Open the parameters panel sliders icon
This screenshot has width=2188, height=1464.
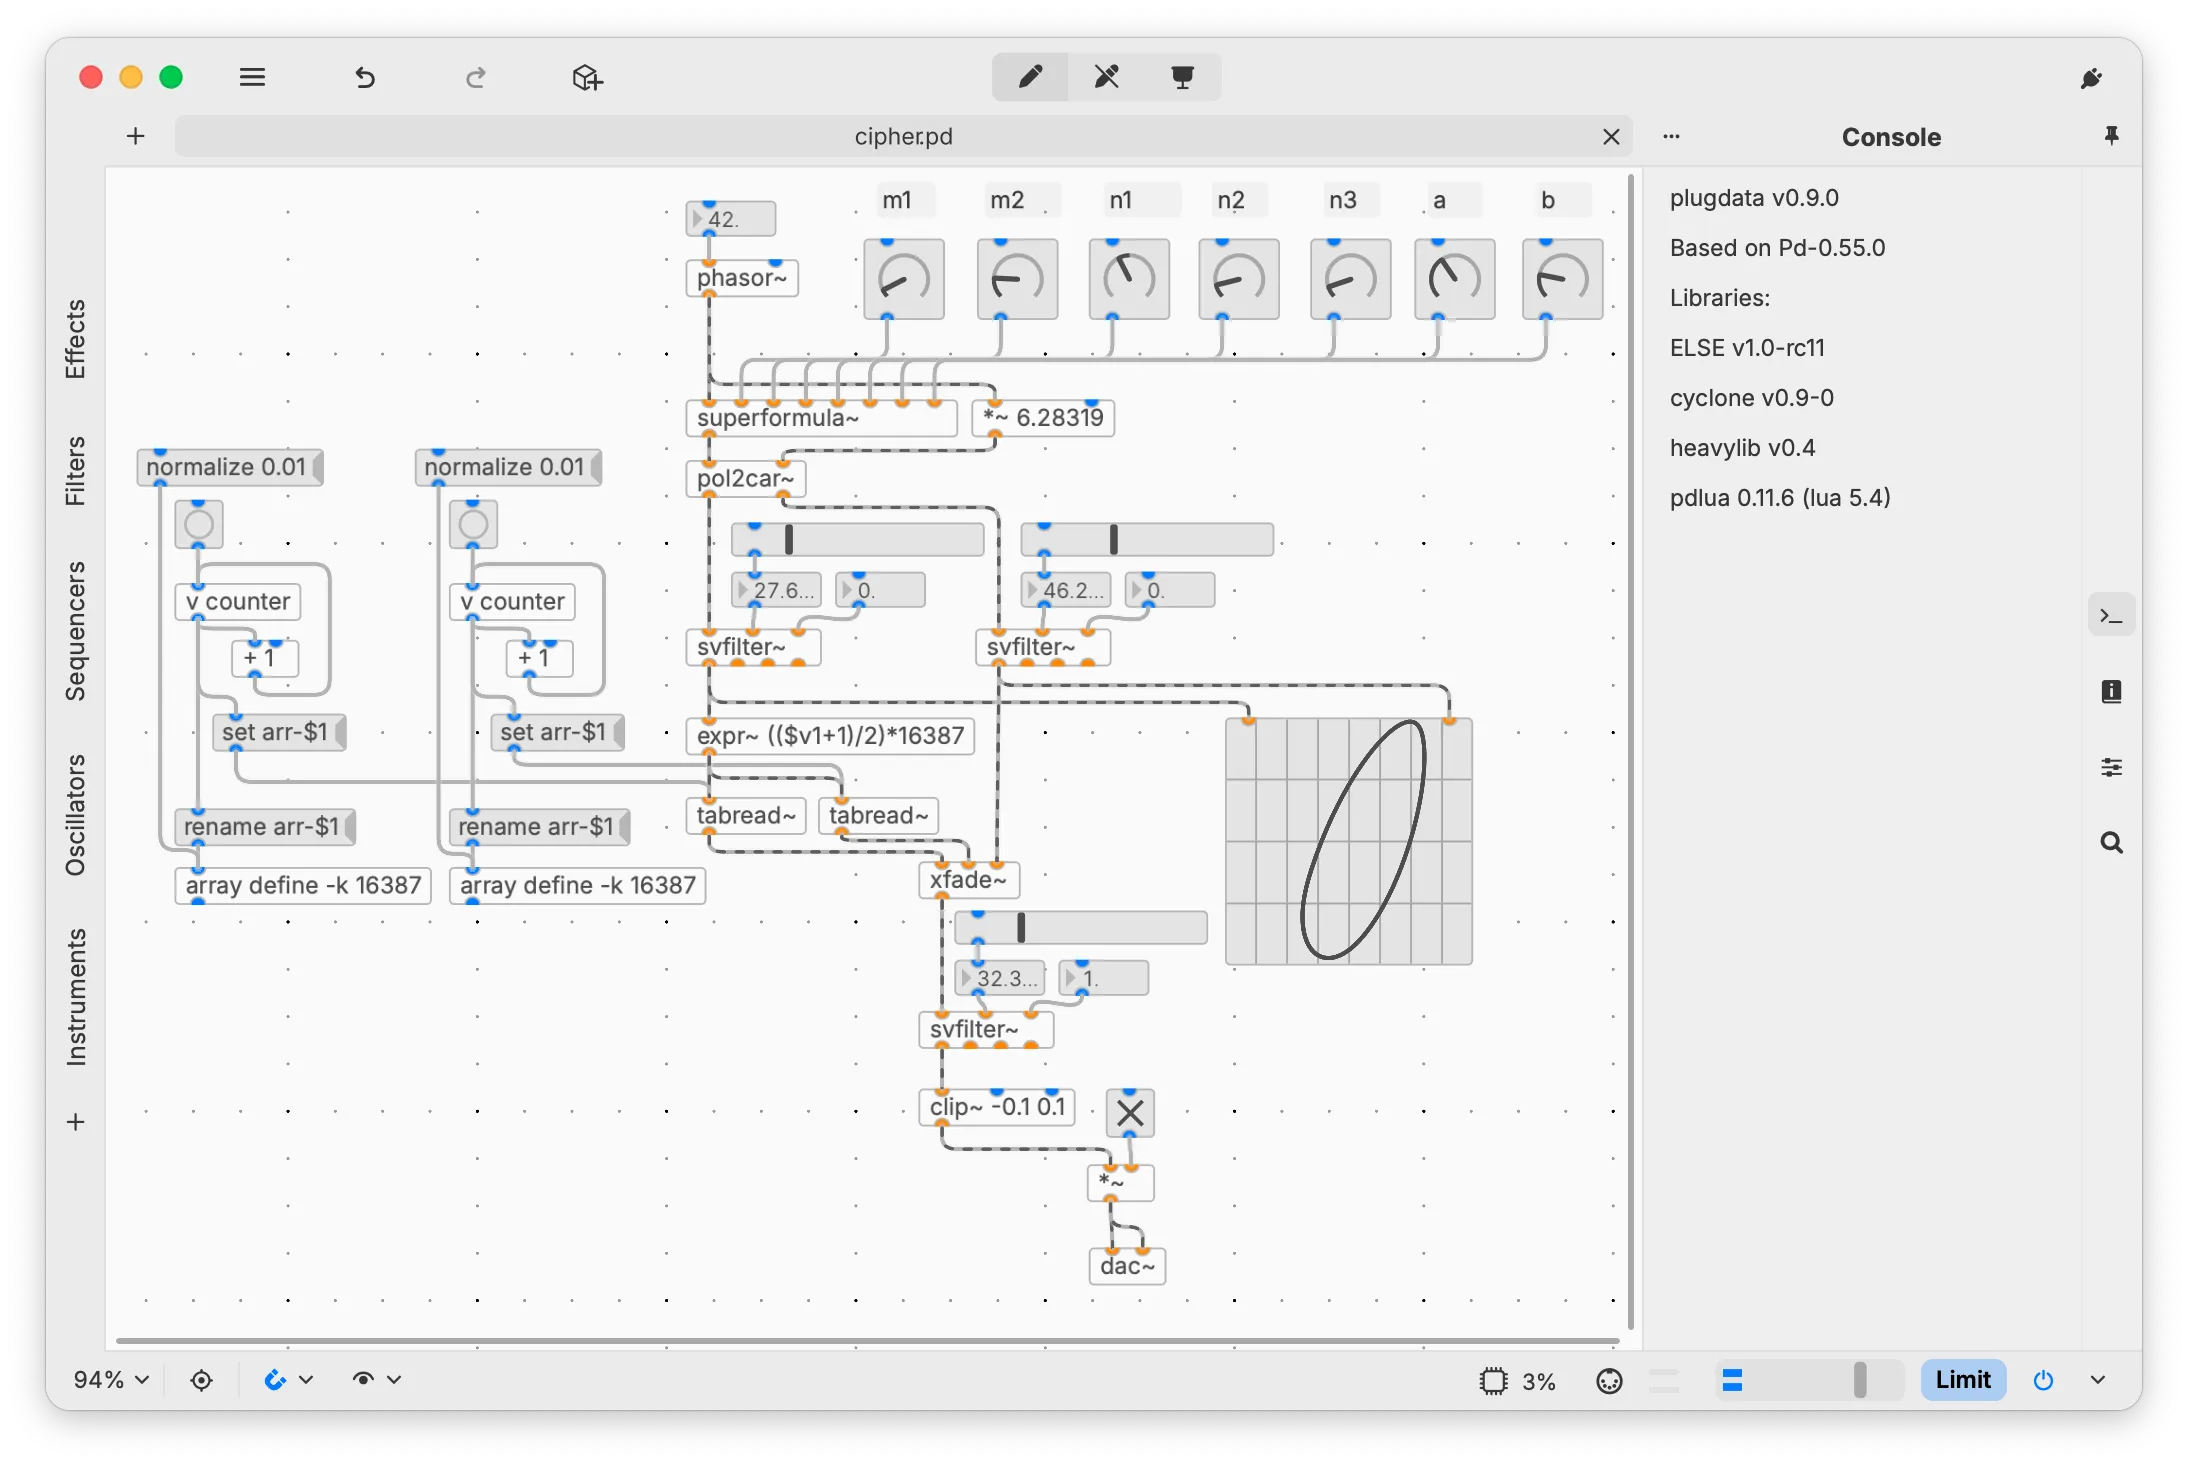[x=2111, y=767]
